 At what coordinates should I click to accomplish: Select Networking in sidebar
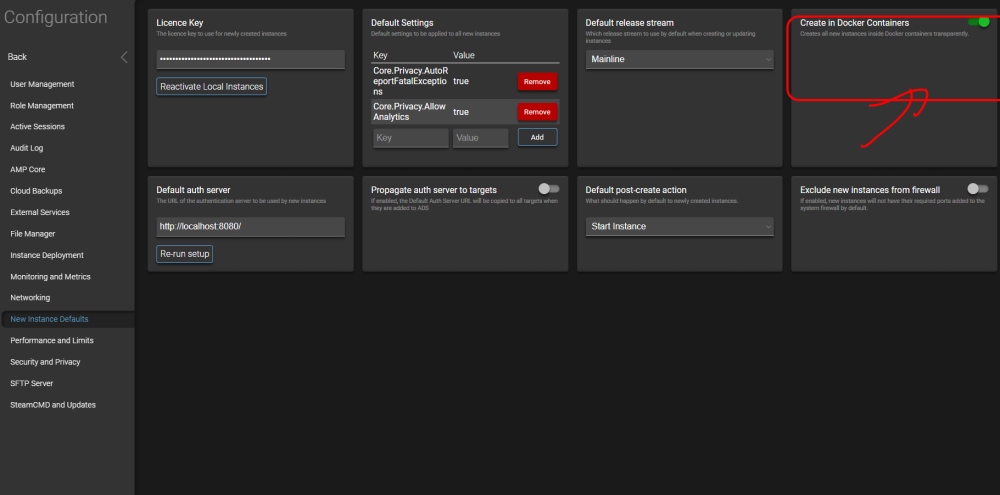[x=30, y=298]
